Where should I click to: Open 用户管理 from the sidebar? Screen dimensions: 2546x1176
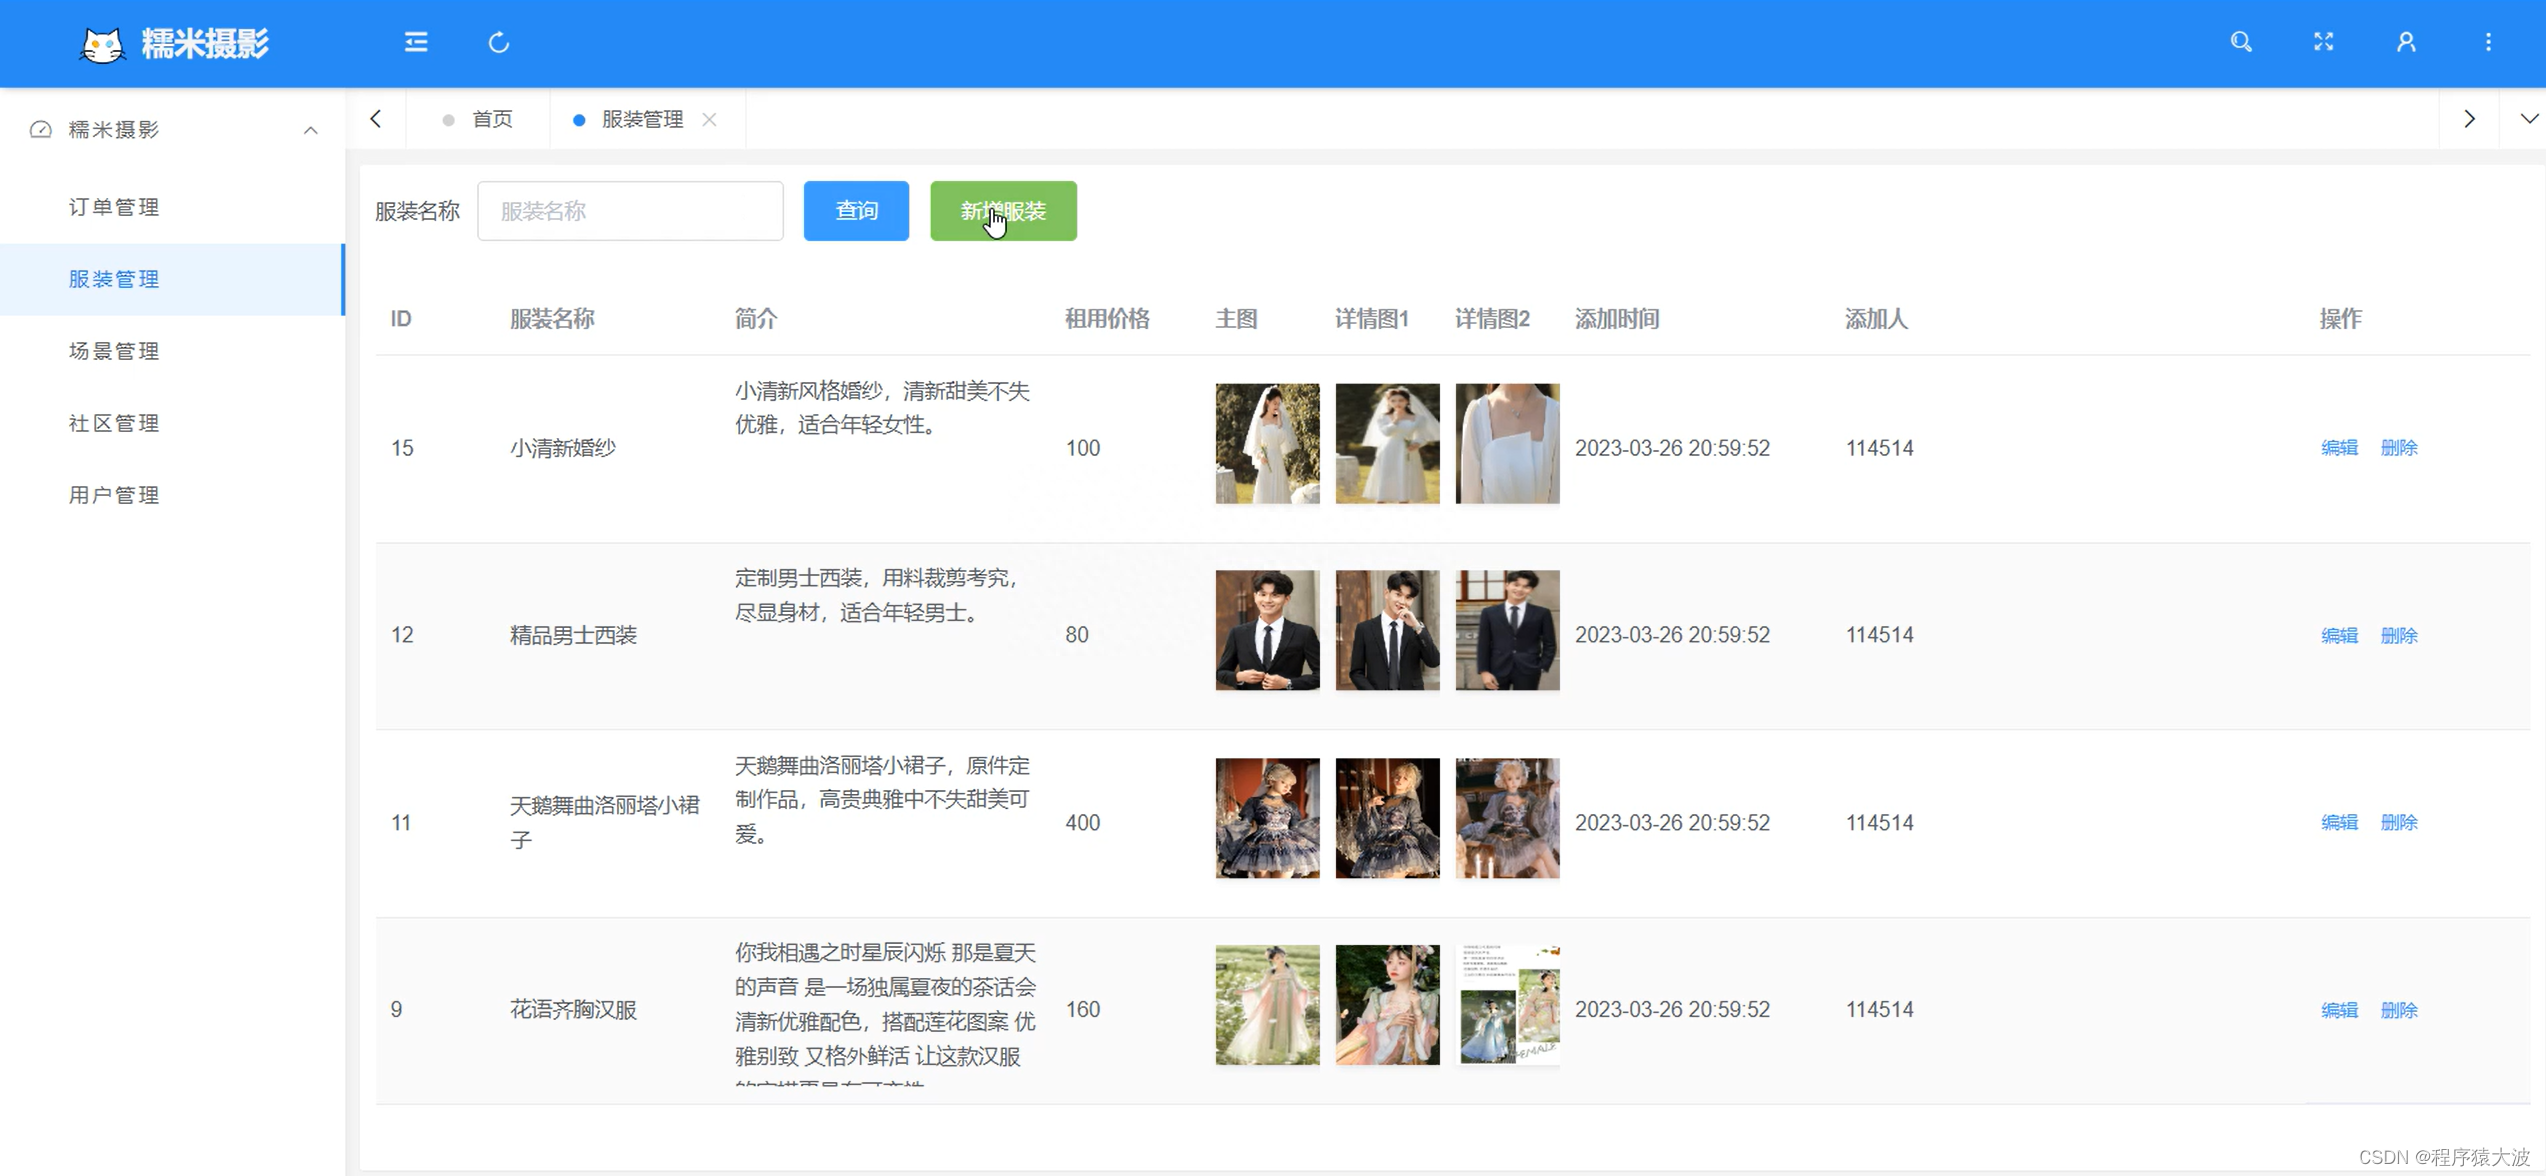(x=113, y=494)
